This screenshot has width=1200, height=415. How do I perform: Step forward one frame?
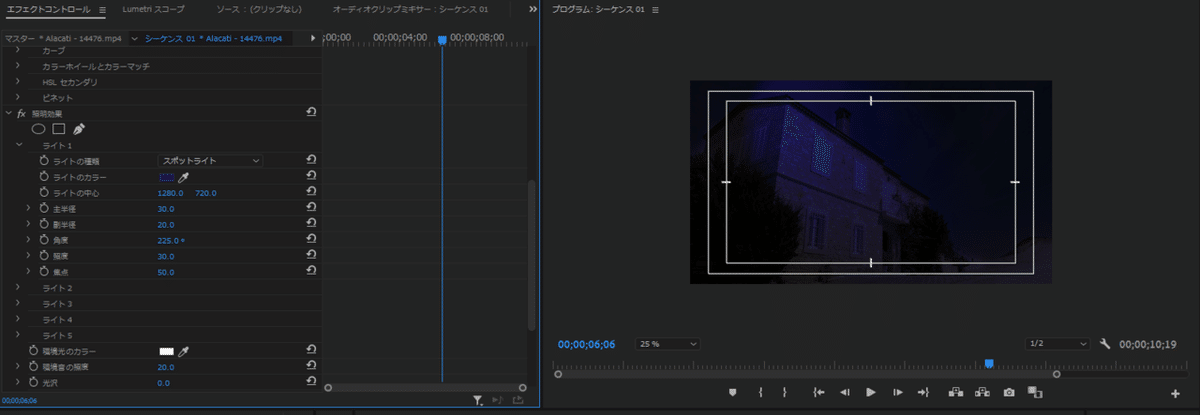tap(897, 392)
